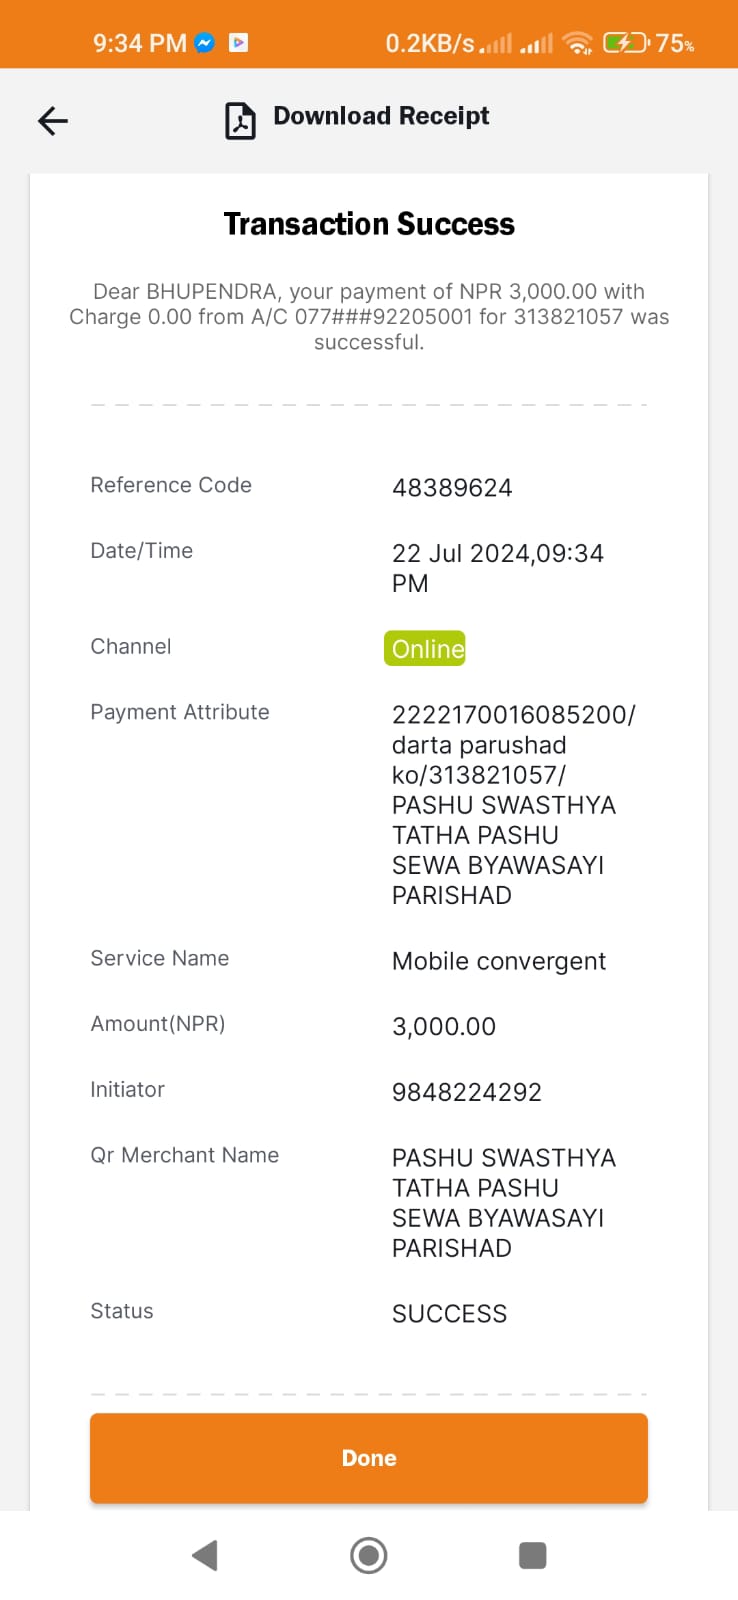This screenshot has width=738, height=1600.
Task: Tap the Wi-Fi status icon
Action: click(577, 43)
